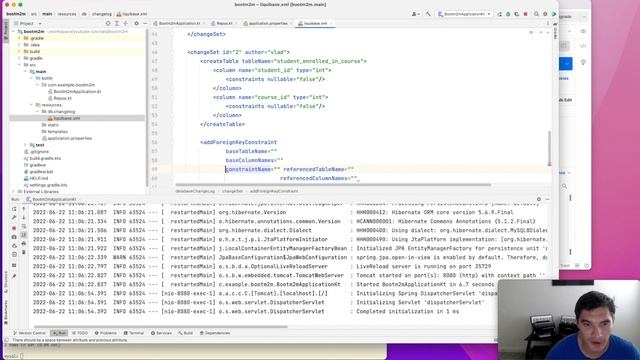Hide the Project panel with the minus icon
This screenshot has height=360, width=640.
click(145, 24)
